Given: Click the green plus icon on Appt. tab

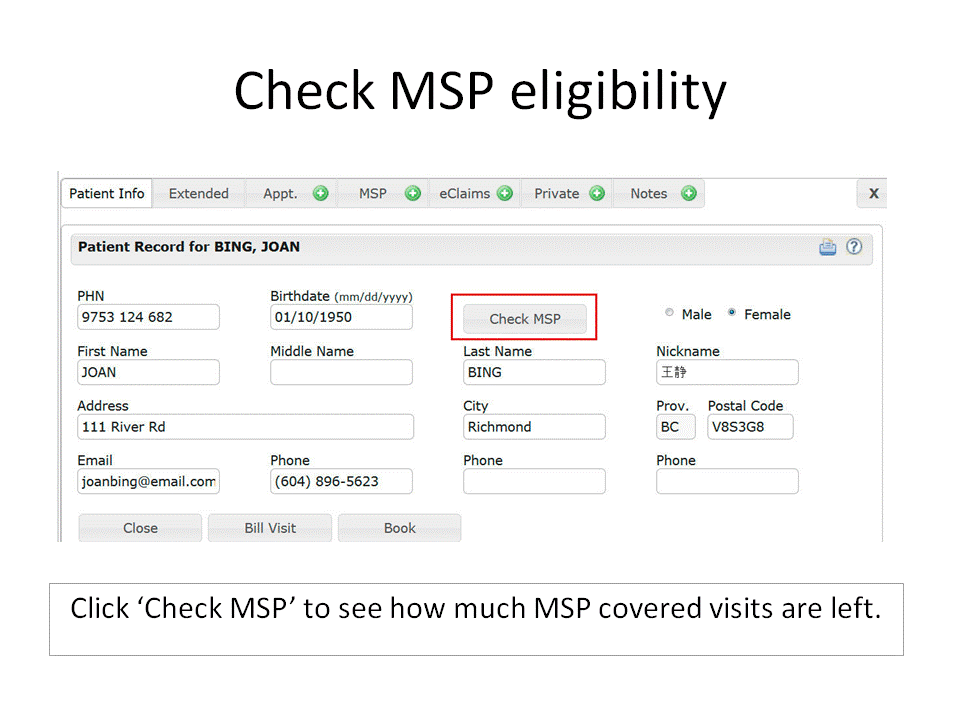Looking at the screenshot, I should (x=320, y=194).
